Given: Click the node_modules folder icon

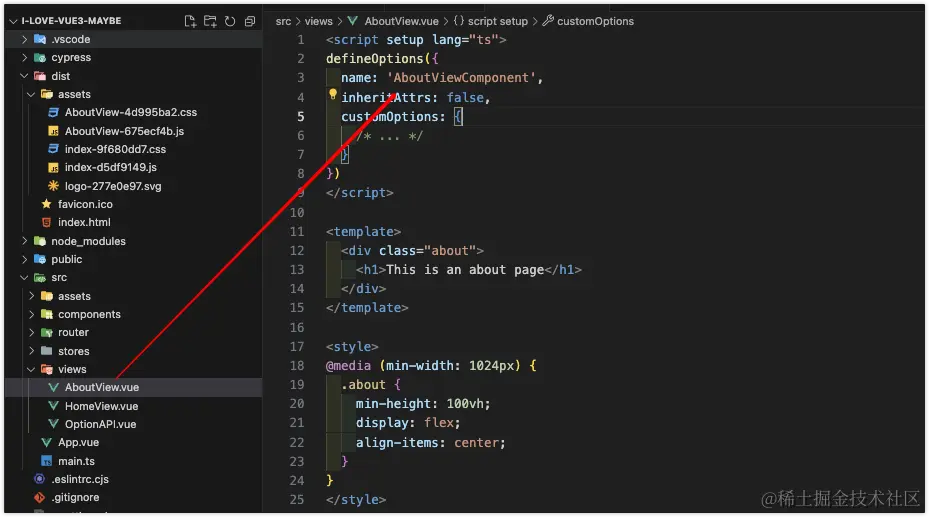Looking at the screenshot, I should point(40,241).
